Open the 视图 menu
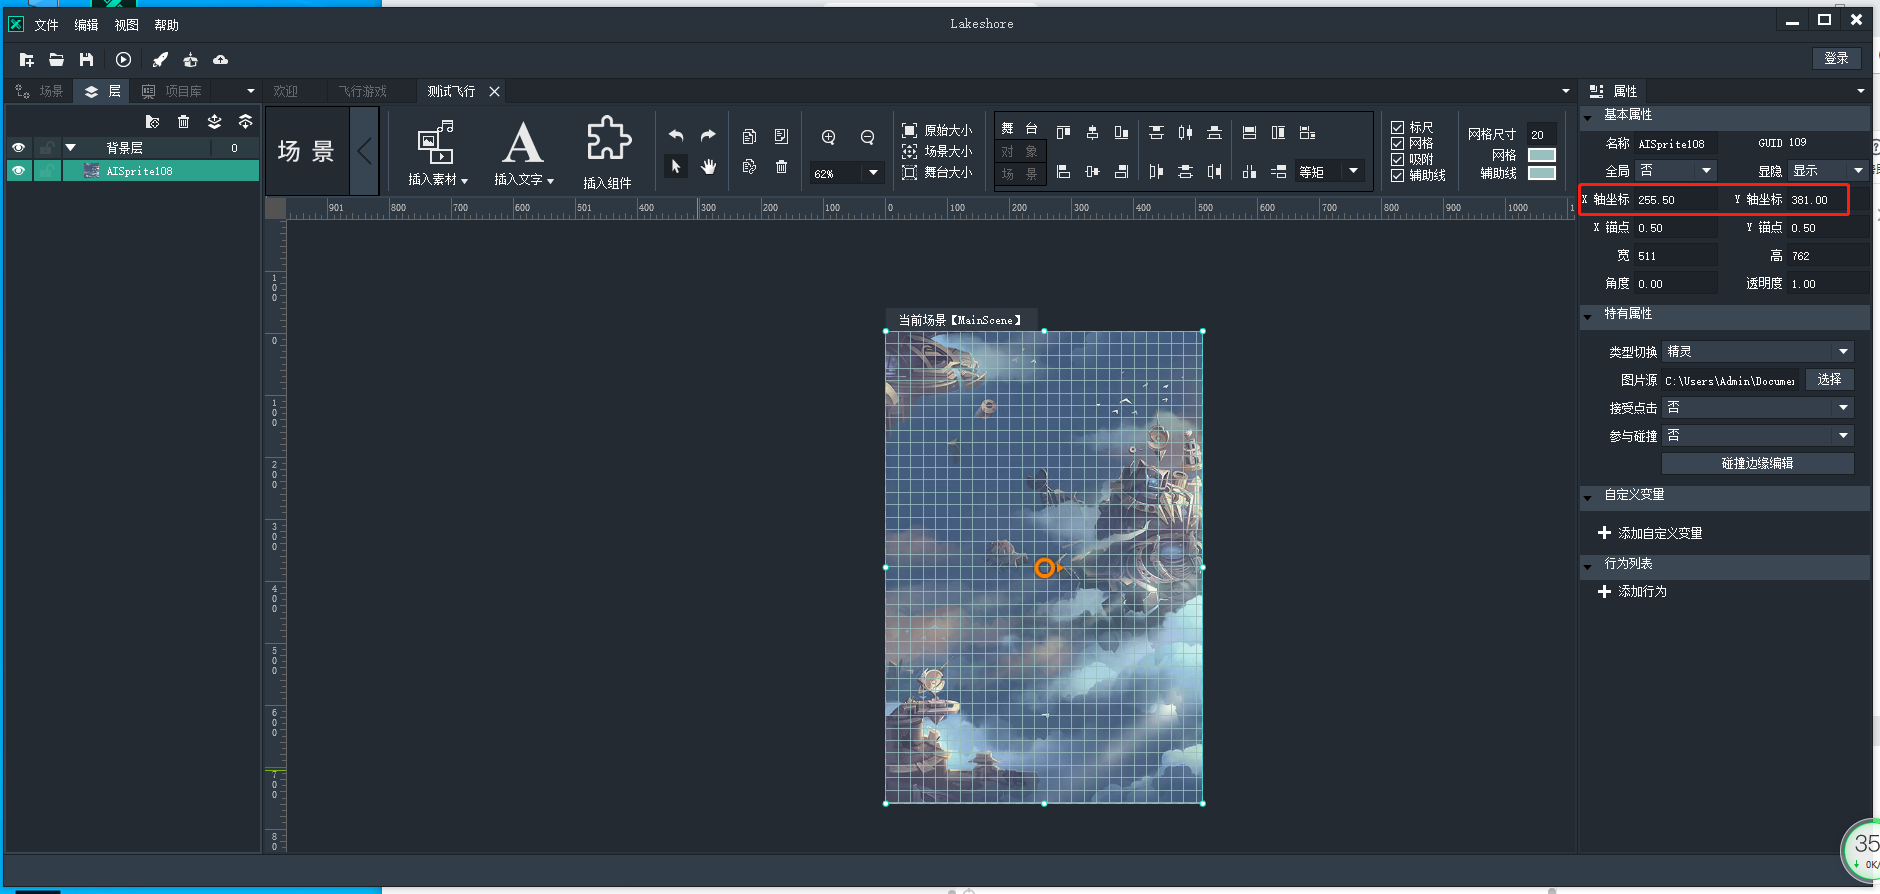1880x894 pixels. pyautogui.click(x=126, y=25)
